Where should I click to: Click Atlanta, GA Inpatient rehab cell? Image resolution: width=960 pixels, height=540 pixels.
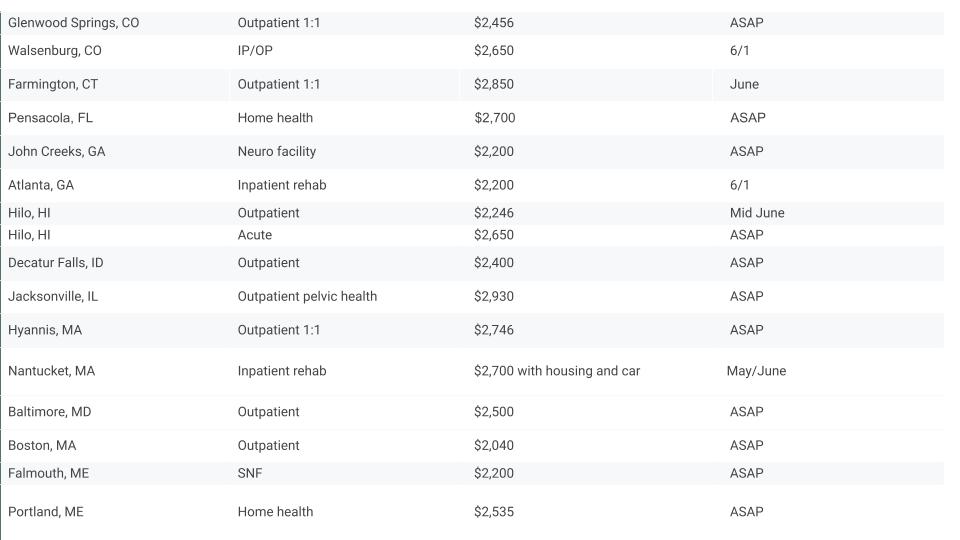[282, 186]
